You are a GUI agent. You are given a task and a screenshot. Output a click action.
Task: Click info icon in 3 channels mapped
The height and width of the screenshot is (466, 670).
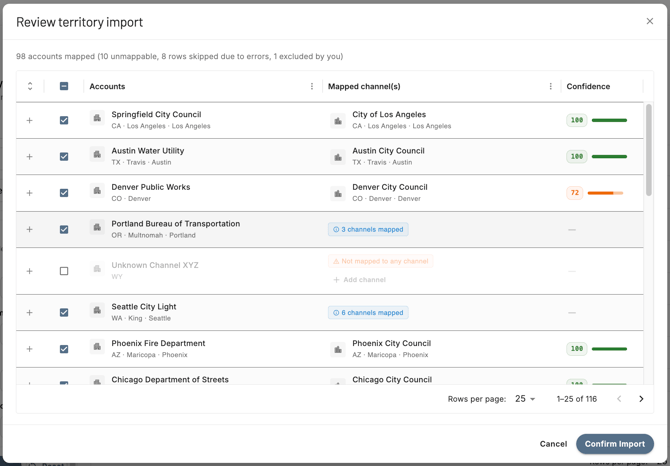[x=336, y=229]
